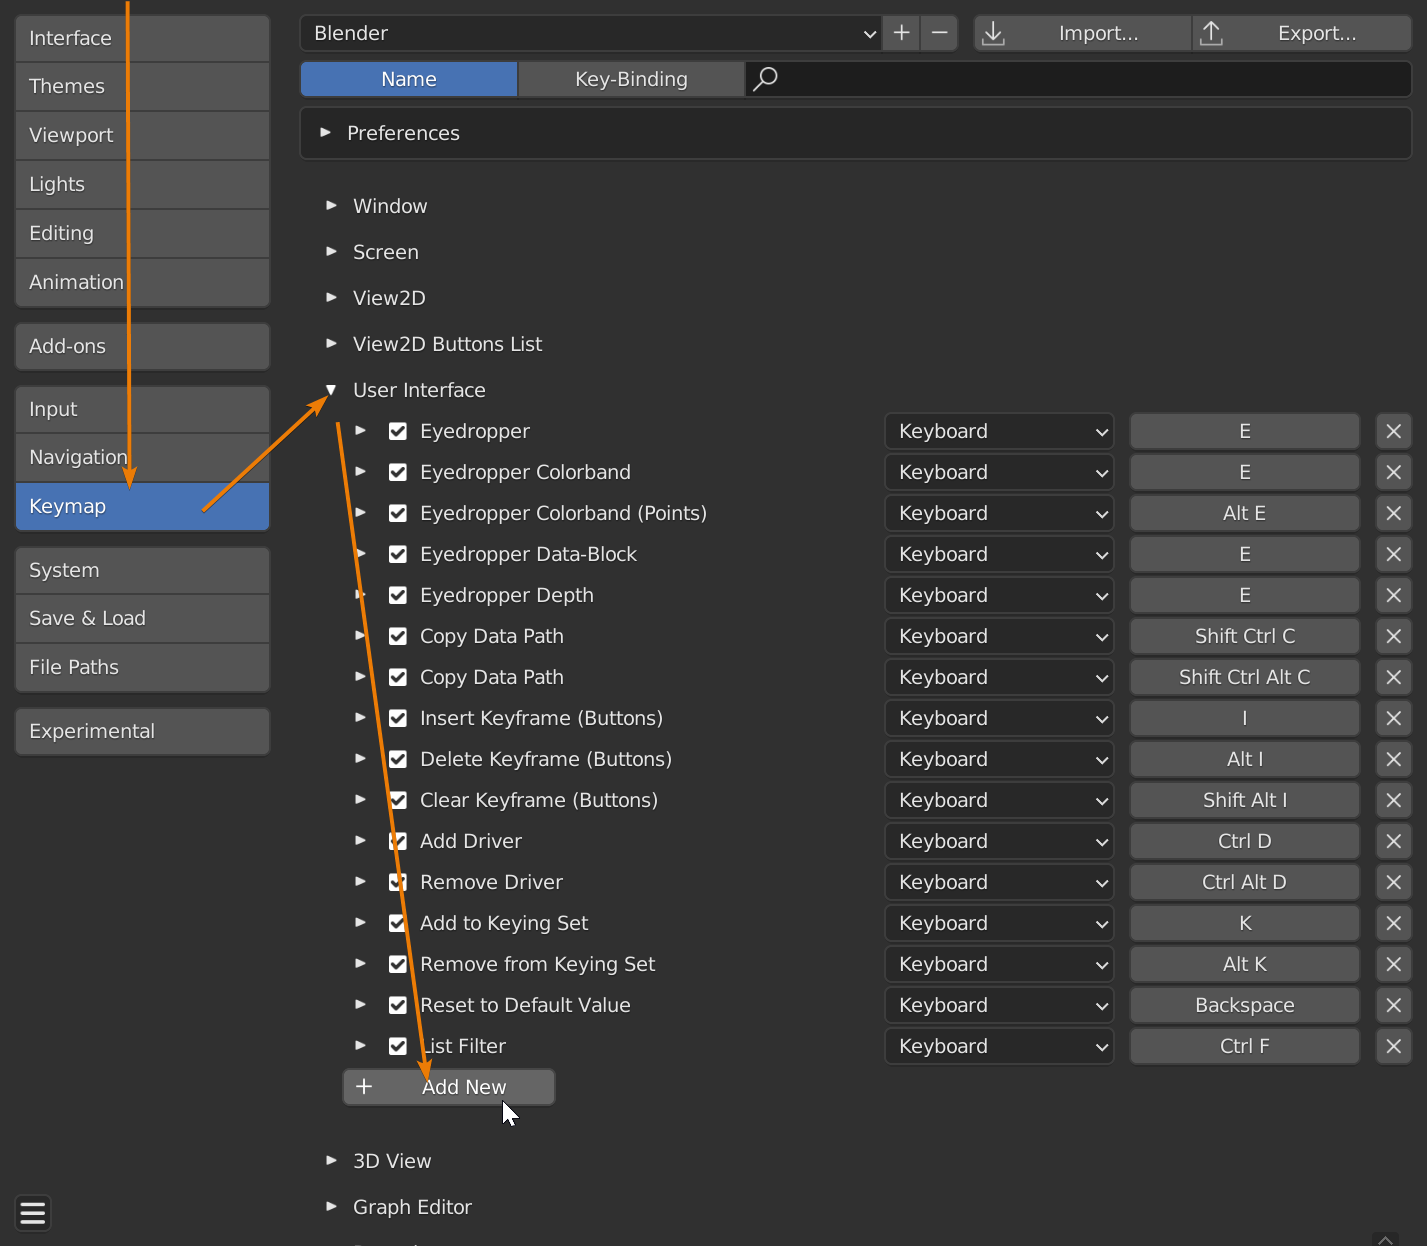Open the hamburger menu at bottom left

point(33,1213)
